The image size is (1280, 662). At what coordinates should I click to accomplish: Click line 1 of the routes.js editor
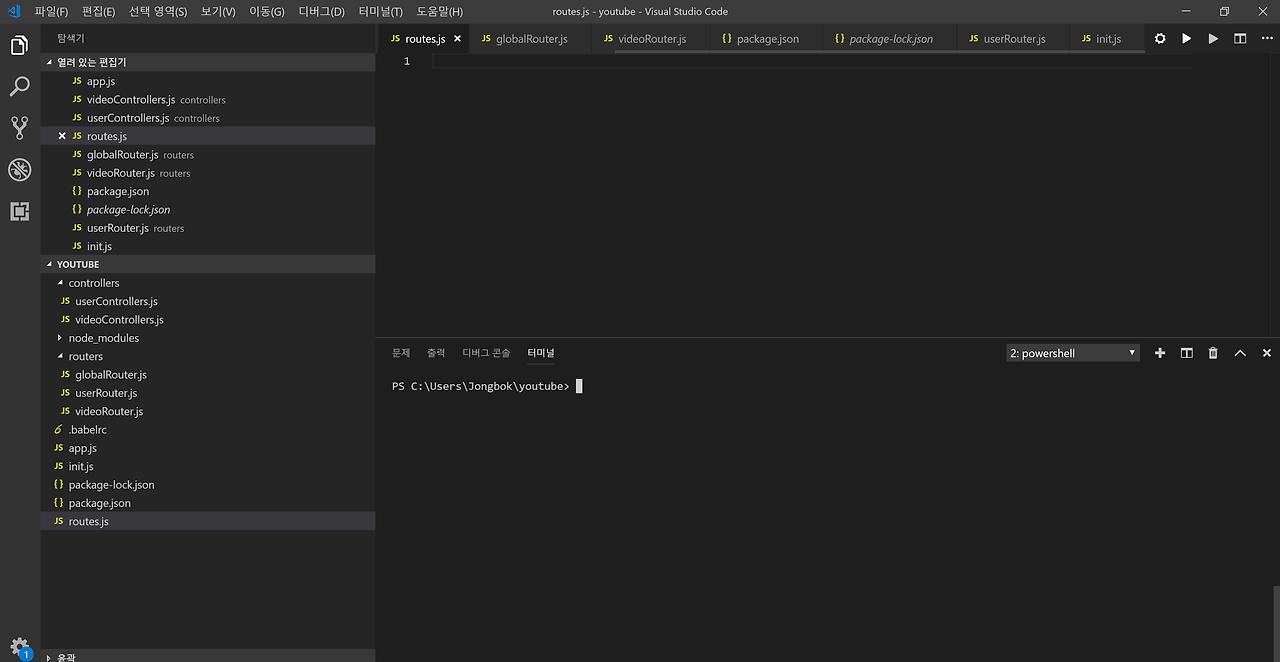tap(811, 61)
